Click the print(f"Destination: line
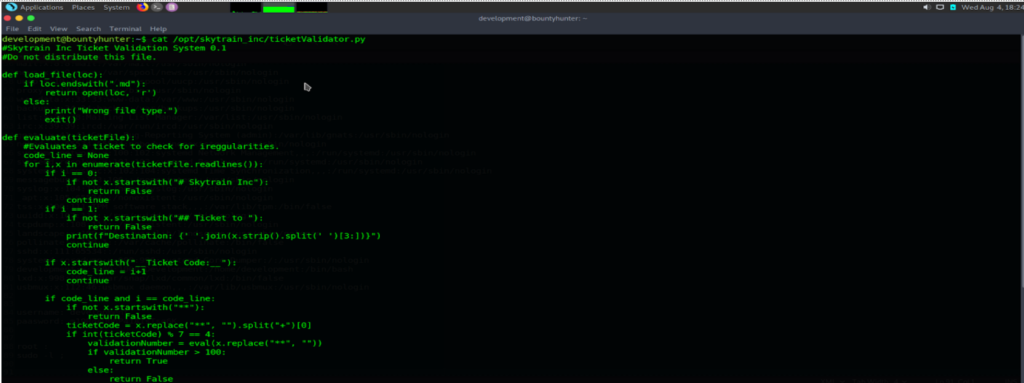The width and height of the screenshot is (1024, 383). click(223, 236)
